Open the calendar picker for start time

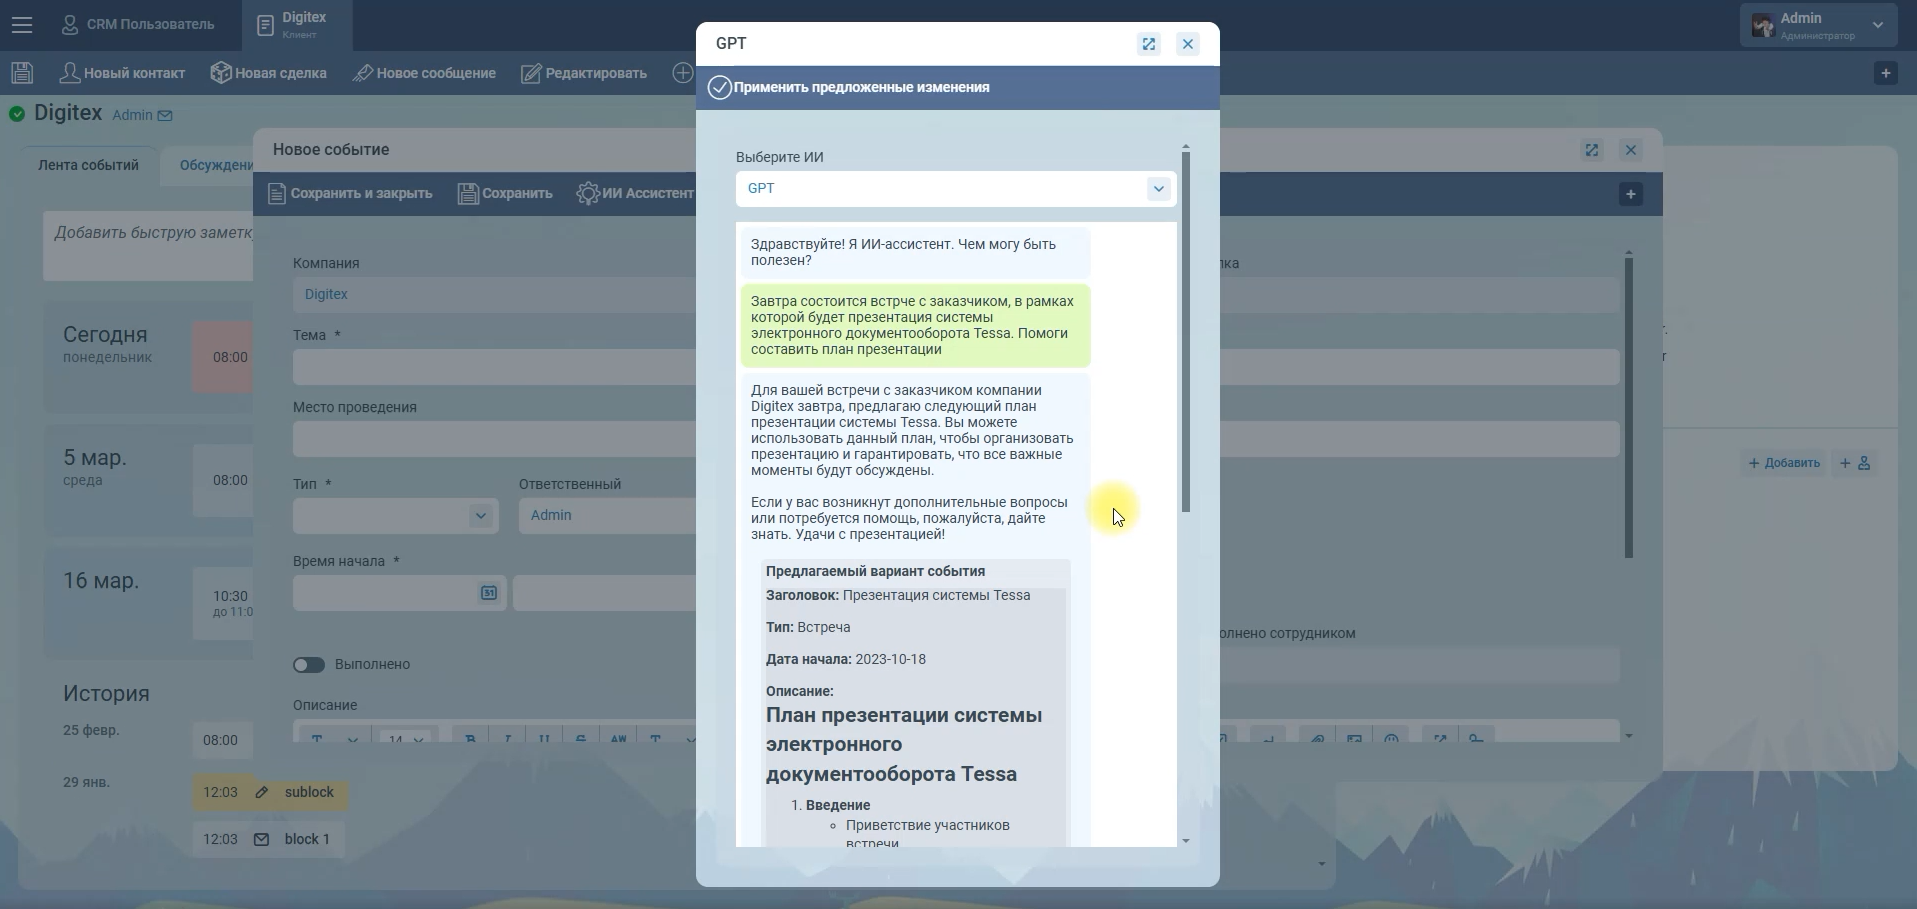[x=488, y=593]
